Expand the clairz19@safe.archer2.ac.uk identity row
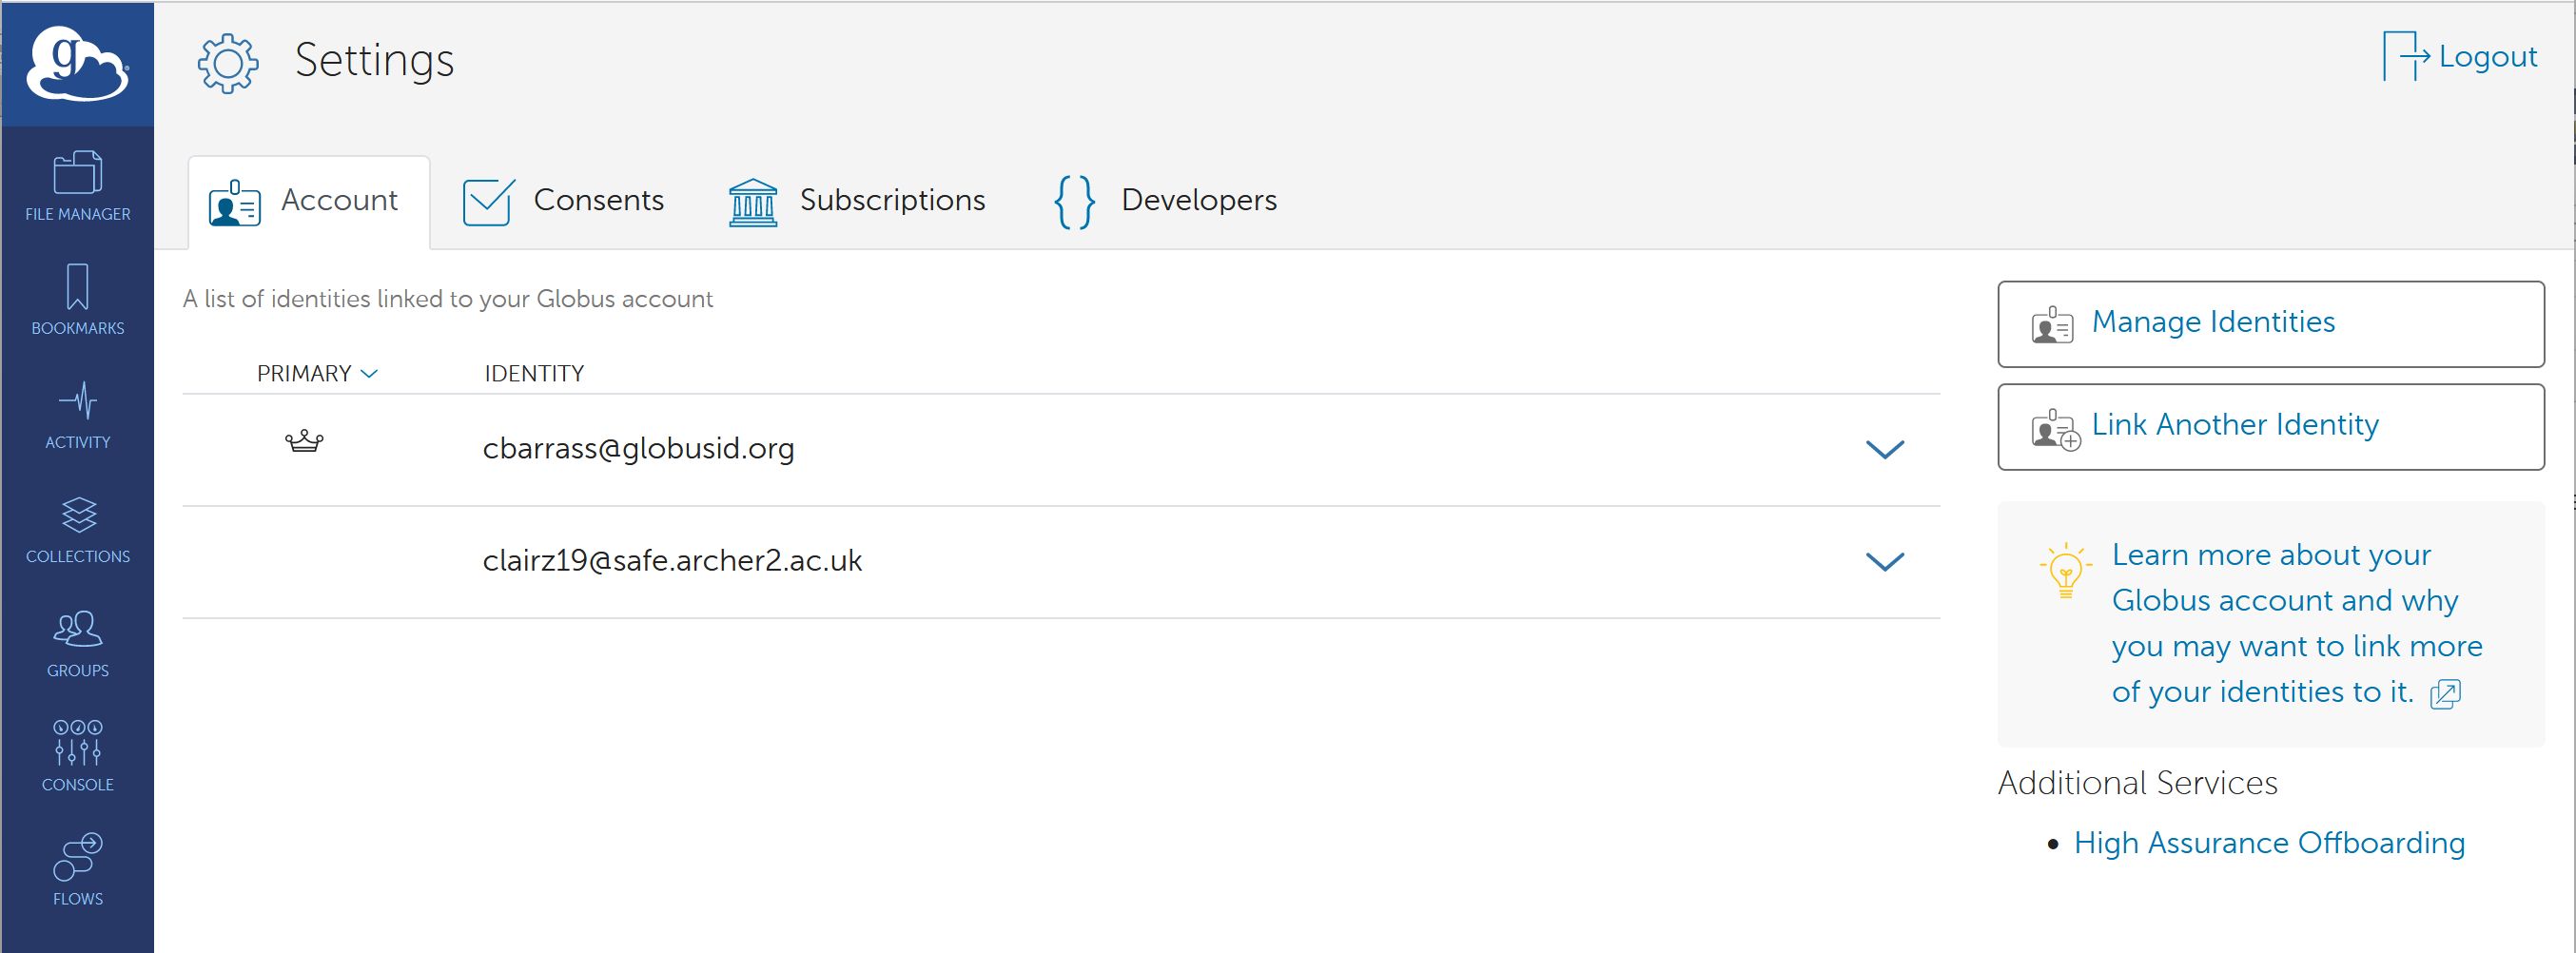The width and height of the screenshot is (2576, 953). pyautogui.click(x=1885, y=561)
